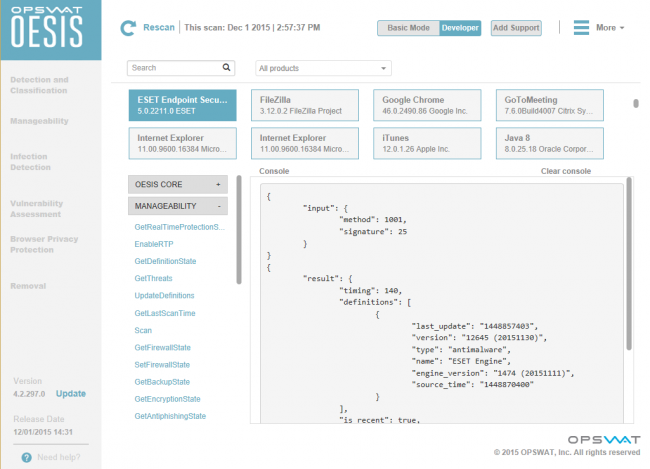The image size is (650, 469).
Task: Click the "engine_version" console line
Action: tap(492, 373)
